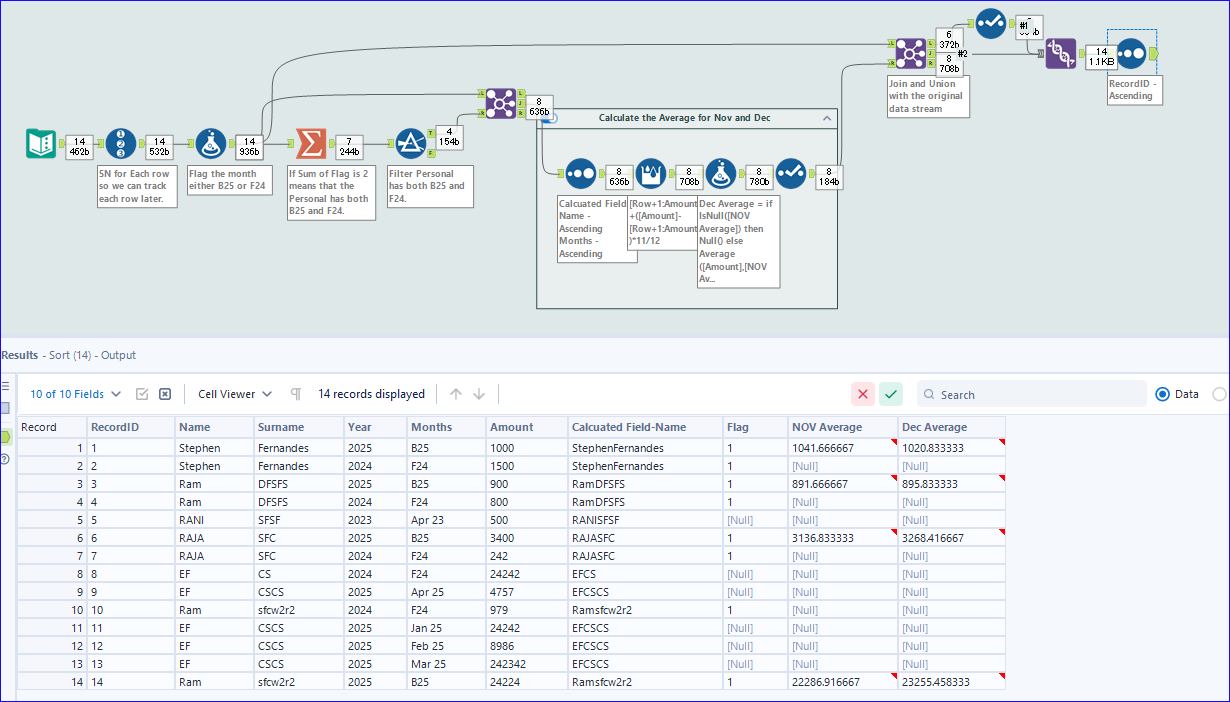Select the Sort tool inside the container
The image size is (1230, 702).
(580, 173)
